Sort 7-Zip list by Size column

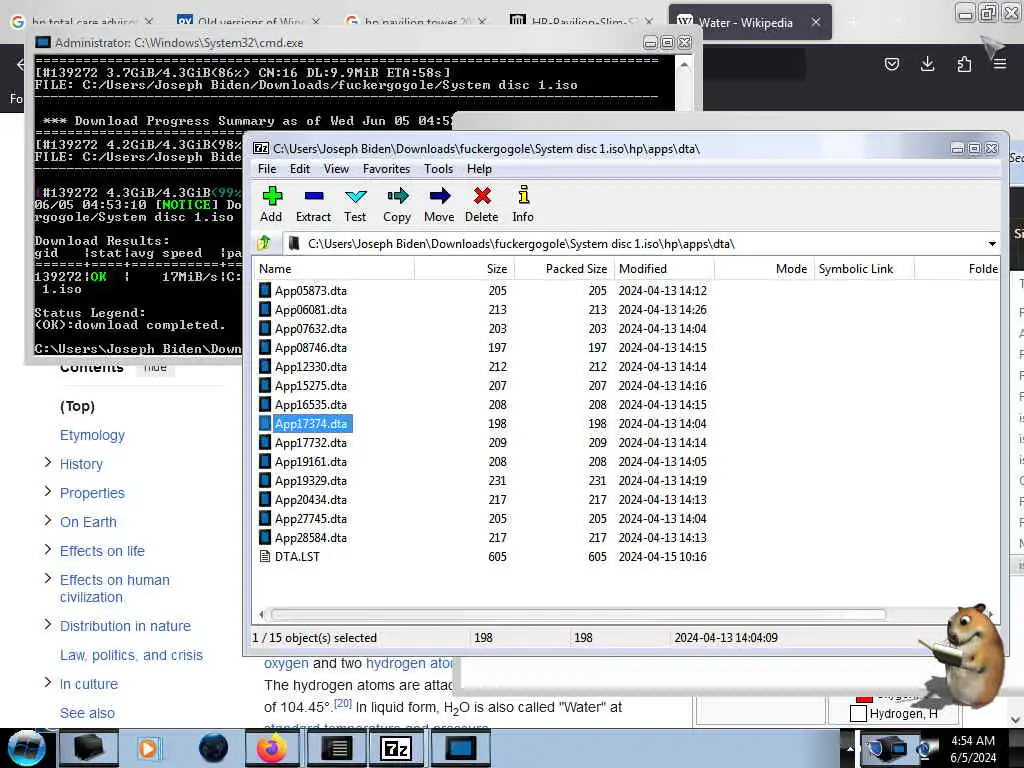[464, 269]
